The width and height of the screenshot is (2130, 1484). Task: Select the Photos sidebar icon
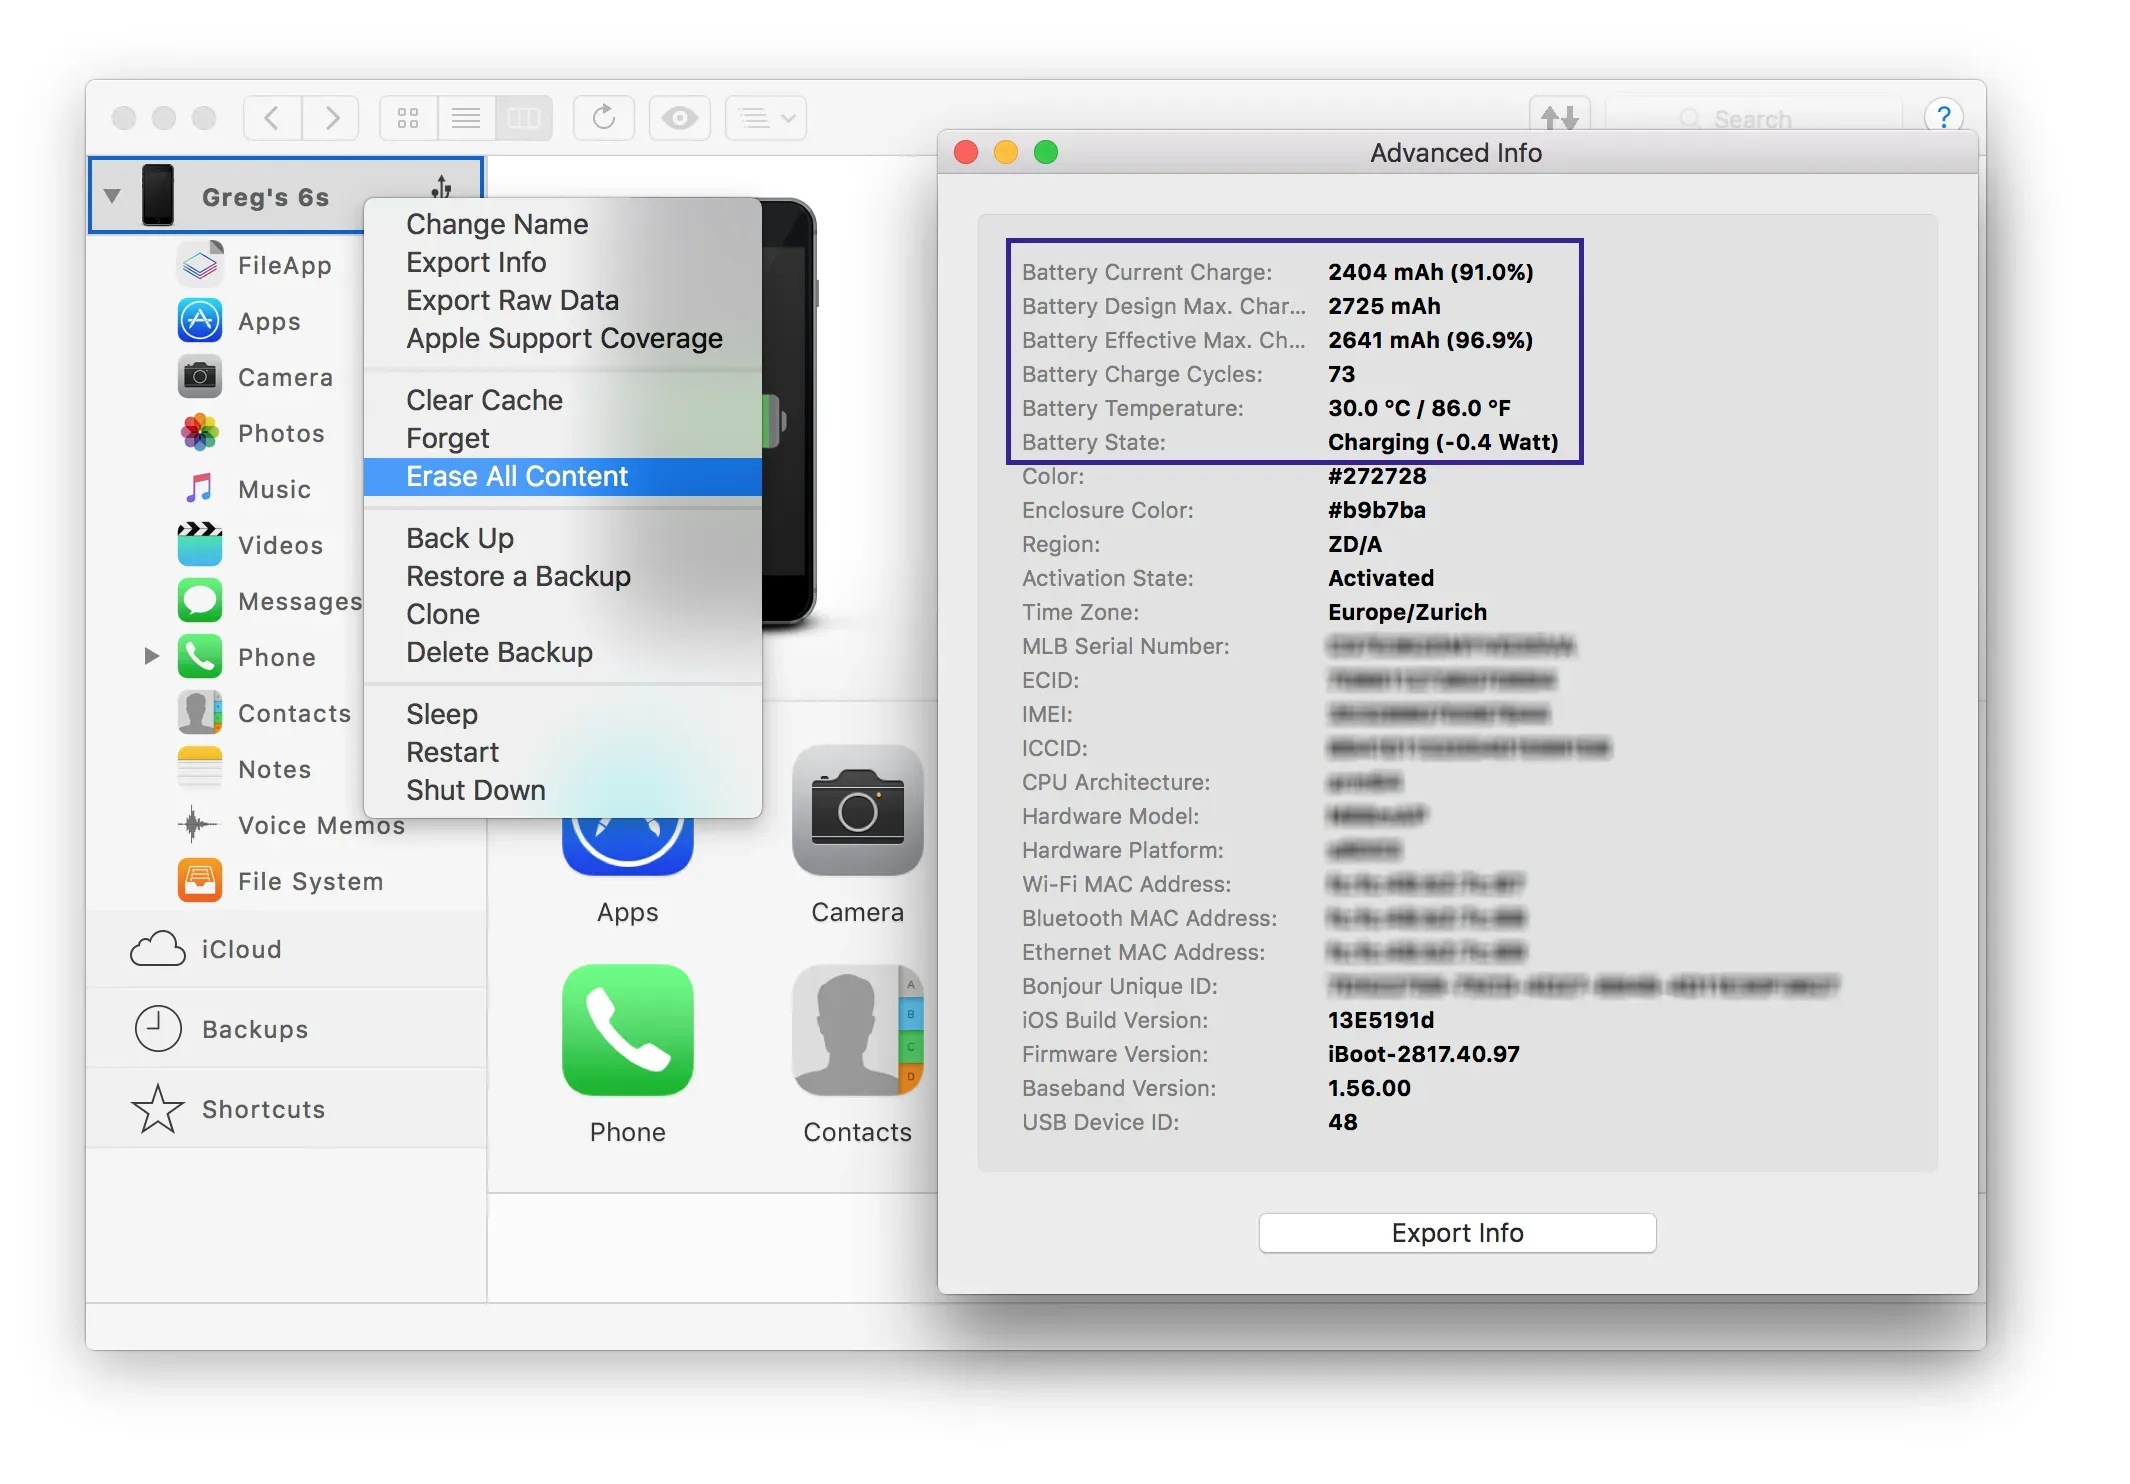tap(200, 433)
